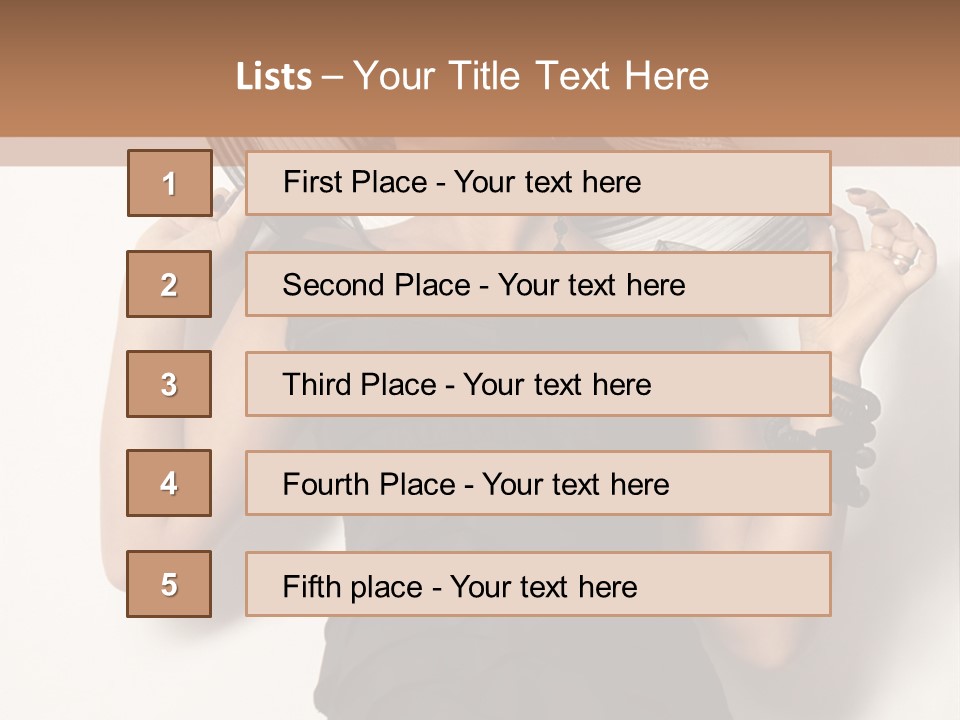This screenshot has width=960, height=720.
Task: Click the Third Place text box
Action: pyautogui.click(x=538, y=384)
